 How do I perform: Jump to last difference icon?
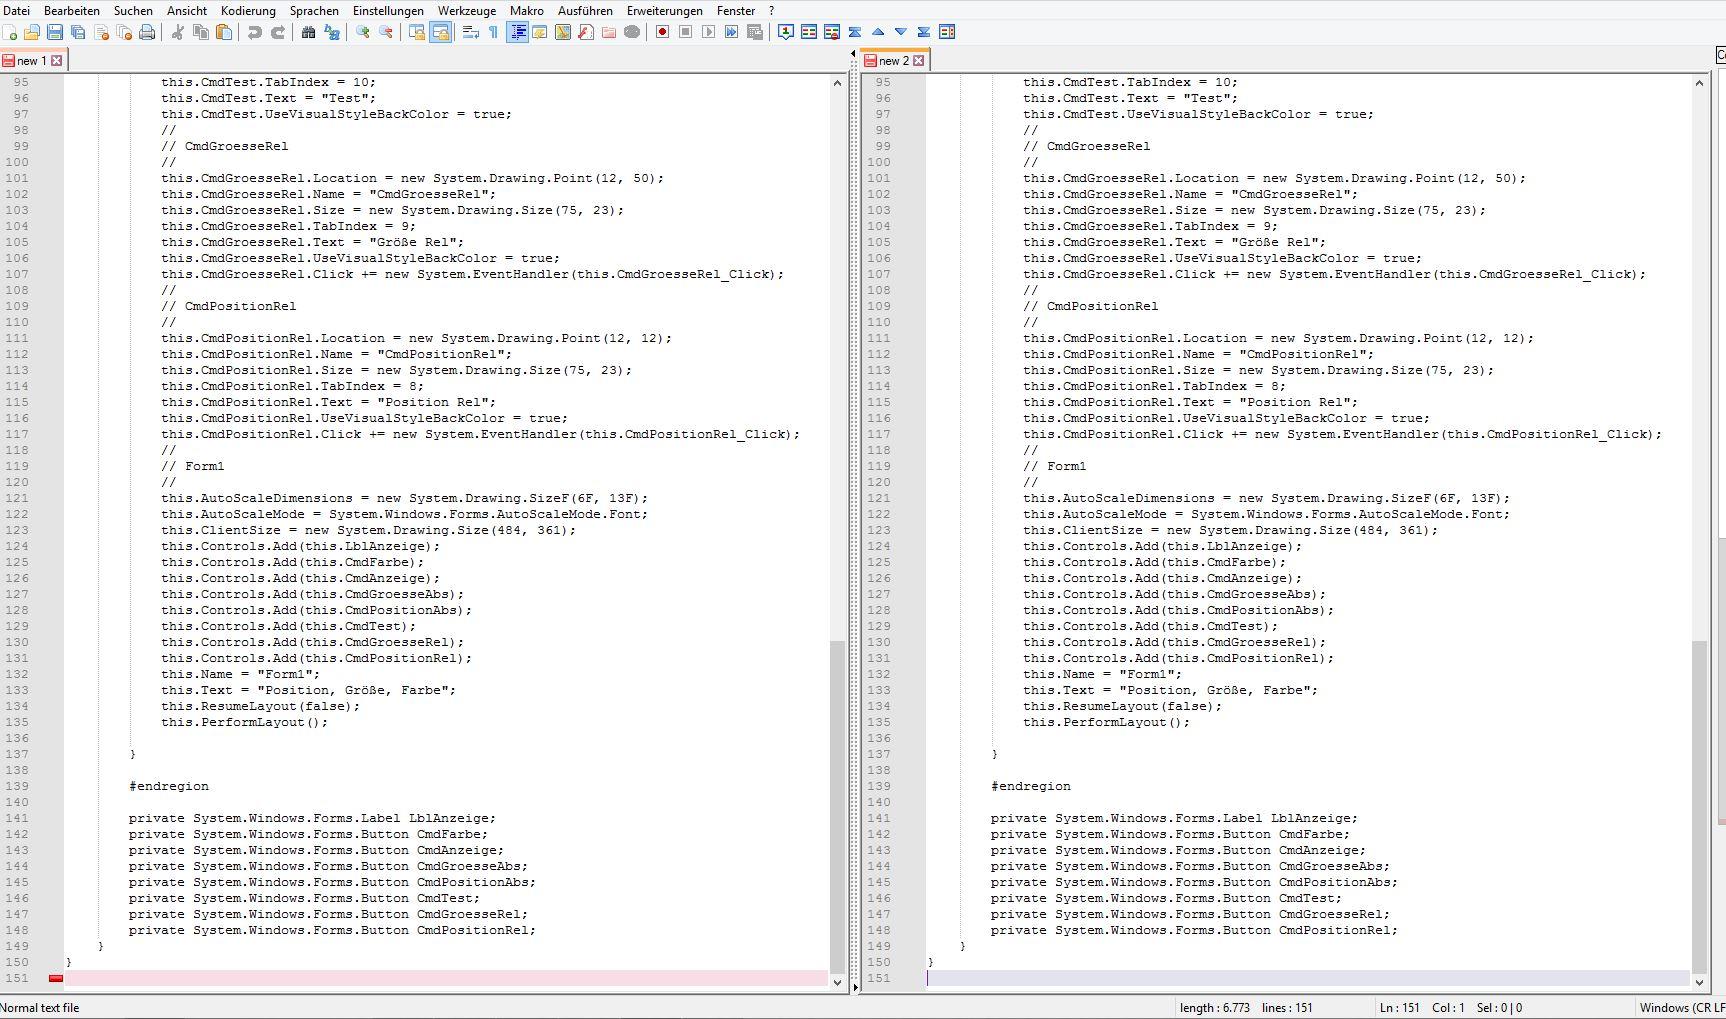(x=924, y=32)
